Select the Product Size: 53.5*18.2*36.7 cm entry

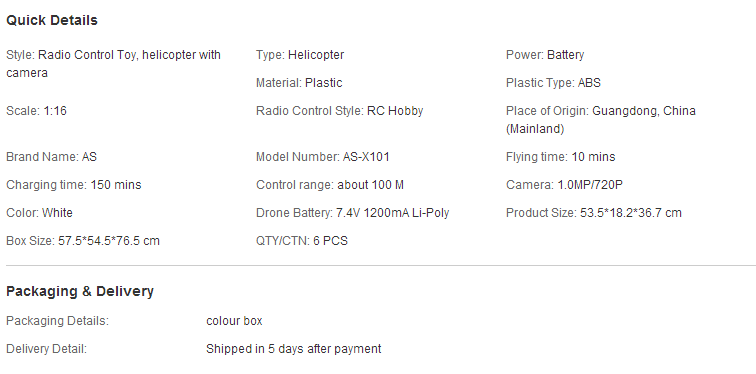pyautogui.click(x=594, y=213)
